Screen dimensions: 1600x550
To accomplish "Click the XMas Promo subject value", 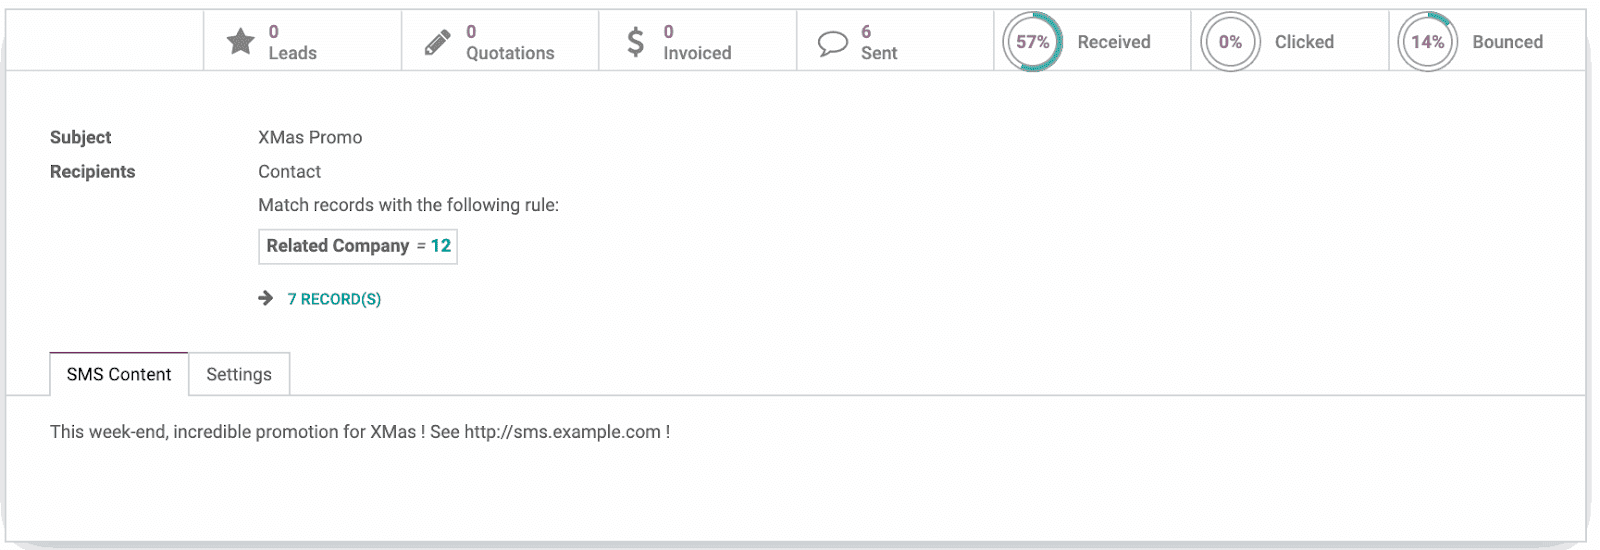I will click(310, 138).
